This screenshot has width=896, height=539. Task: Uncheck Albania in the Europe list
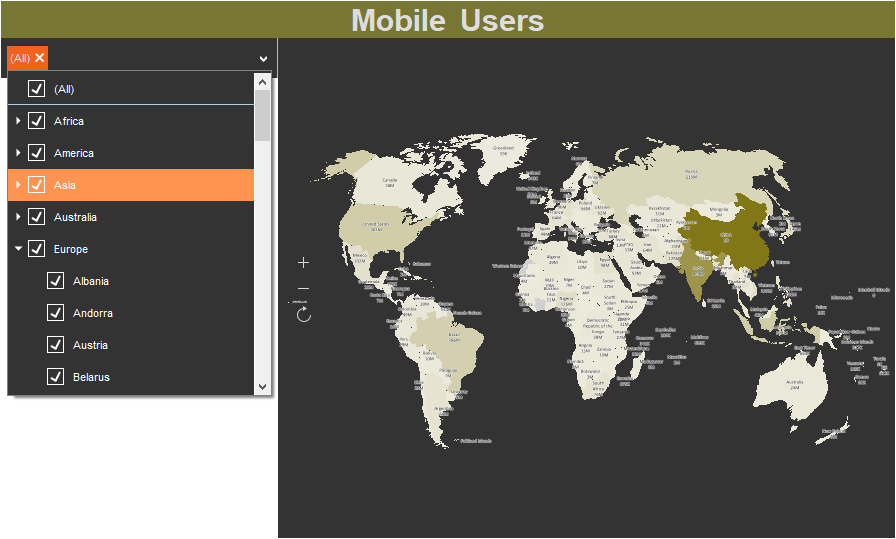pyautogui.click(x=56, y=281)
